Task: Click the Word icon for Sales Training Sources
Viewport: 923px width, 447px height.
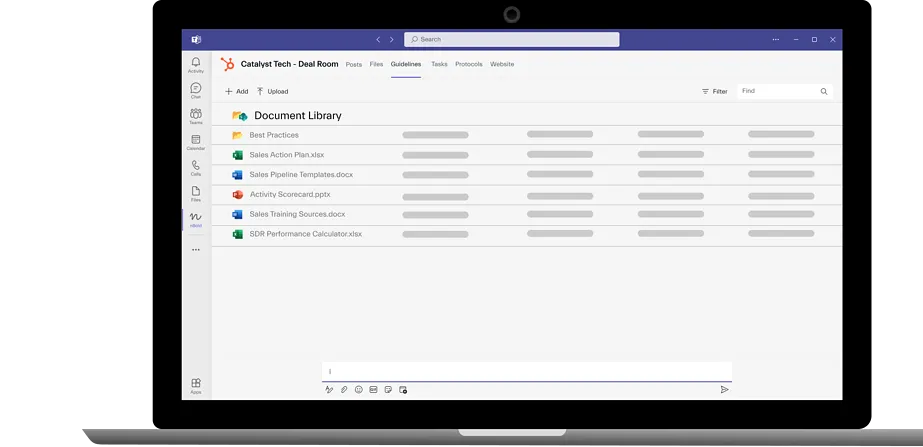Action: click(x=237, y=214)
